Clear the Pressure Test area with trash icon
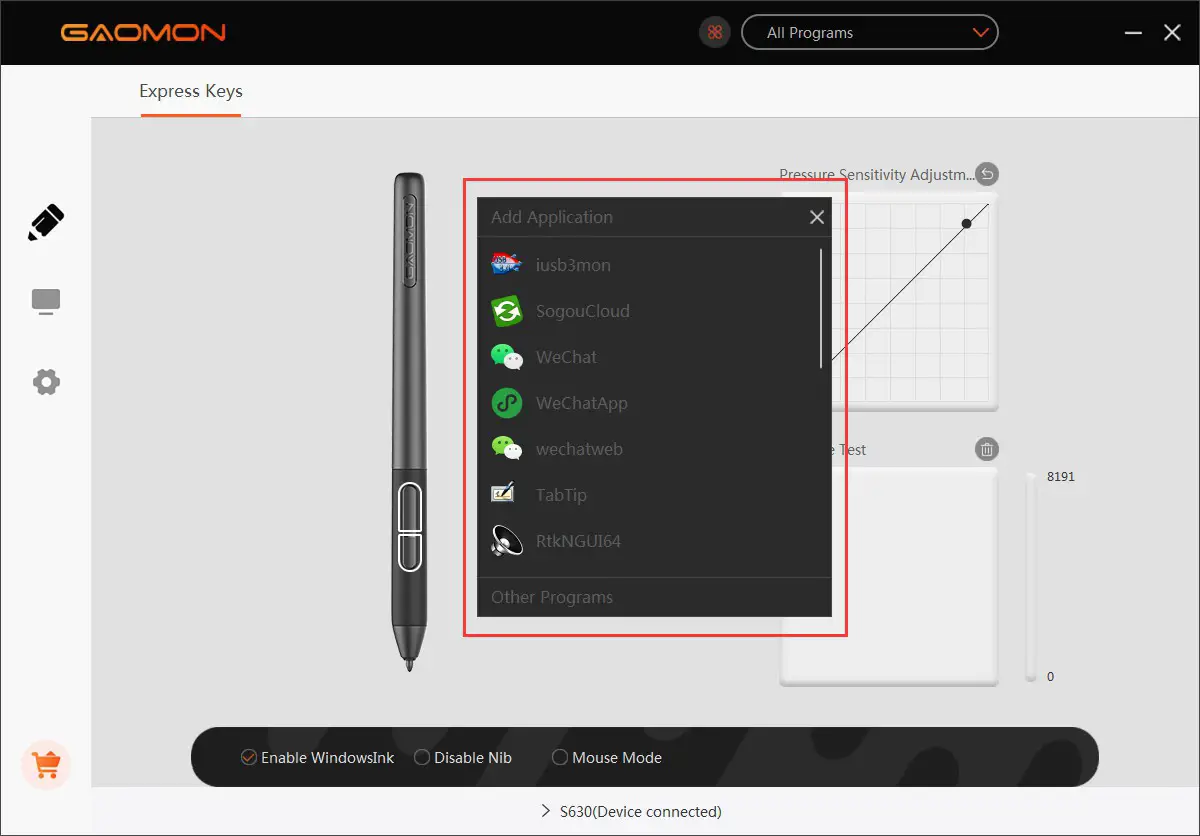Screen dimensions: 1200x836 pos(986,448)
